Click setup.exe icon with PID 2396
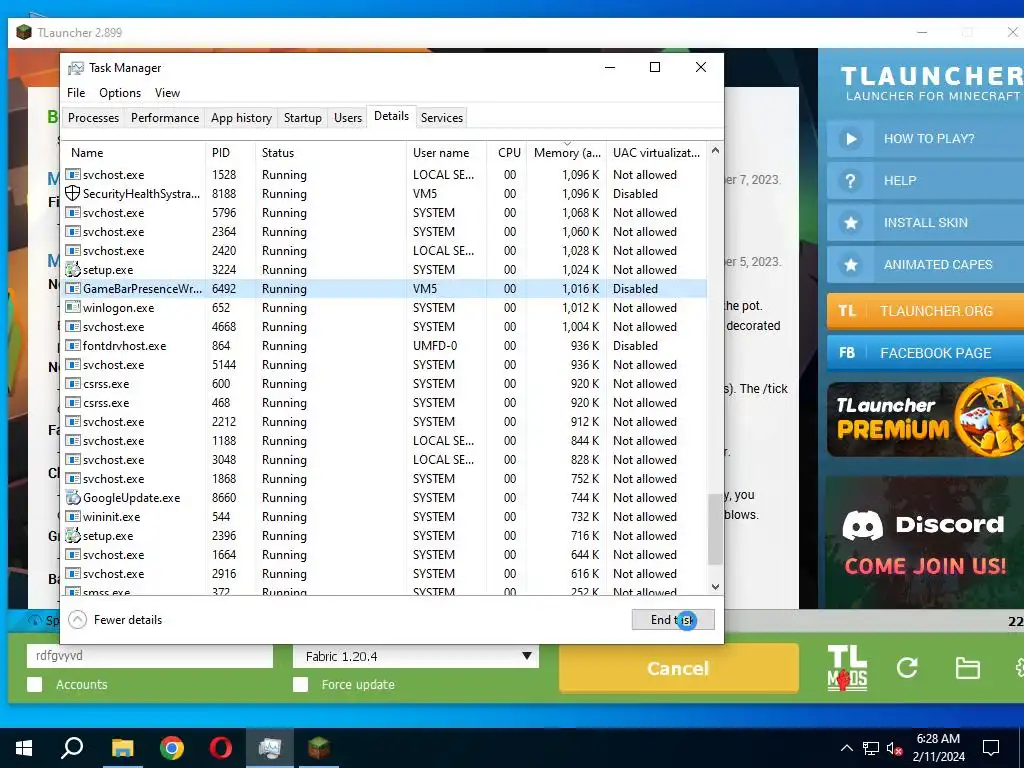The width and height of the screenshot is (1024, 768). 72,536
